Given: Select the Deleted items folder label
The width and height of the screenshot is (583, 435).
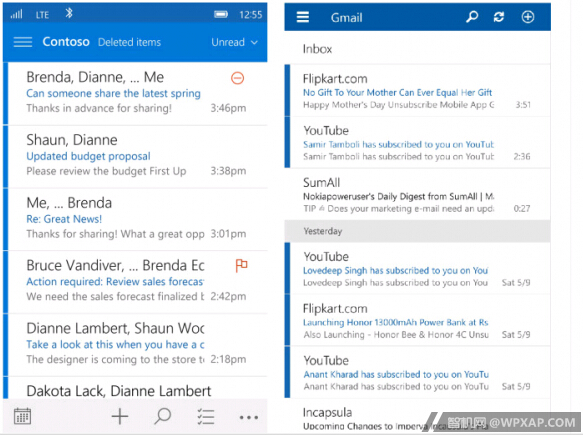Looking at the screenshot, I should click(x=129, y=42).
